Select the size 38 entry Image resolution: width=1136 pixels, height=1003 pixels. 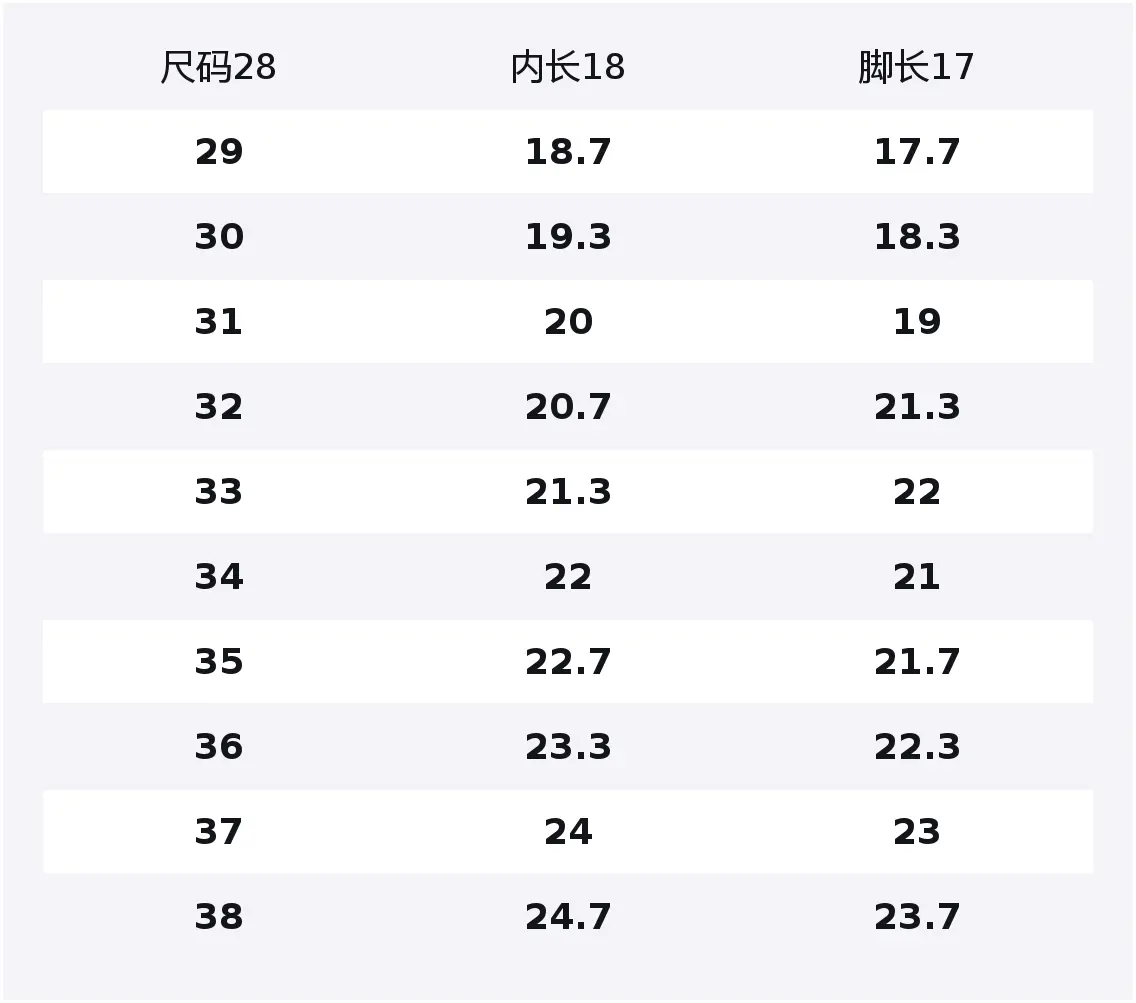pyautogui.click(x=219, y=917)
